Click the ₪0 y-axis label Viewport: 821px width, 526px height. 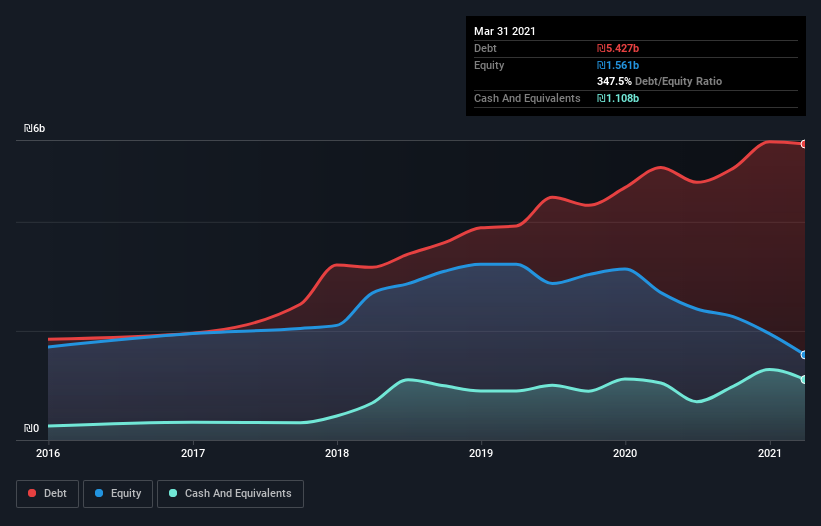[31, 428]
